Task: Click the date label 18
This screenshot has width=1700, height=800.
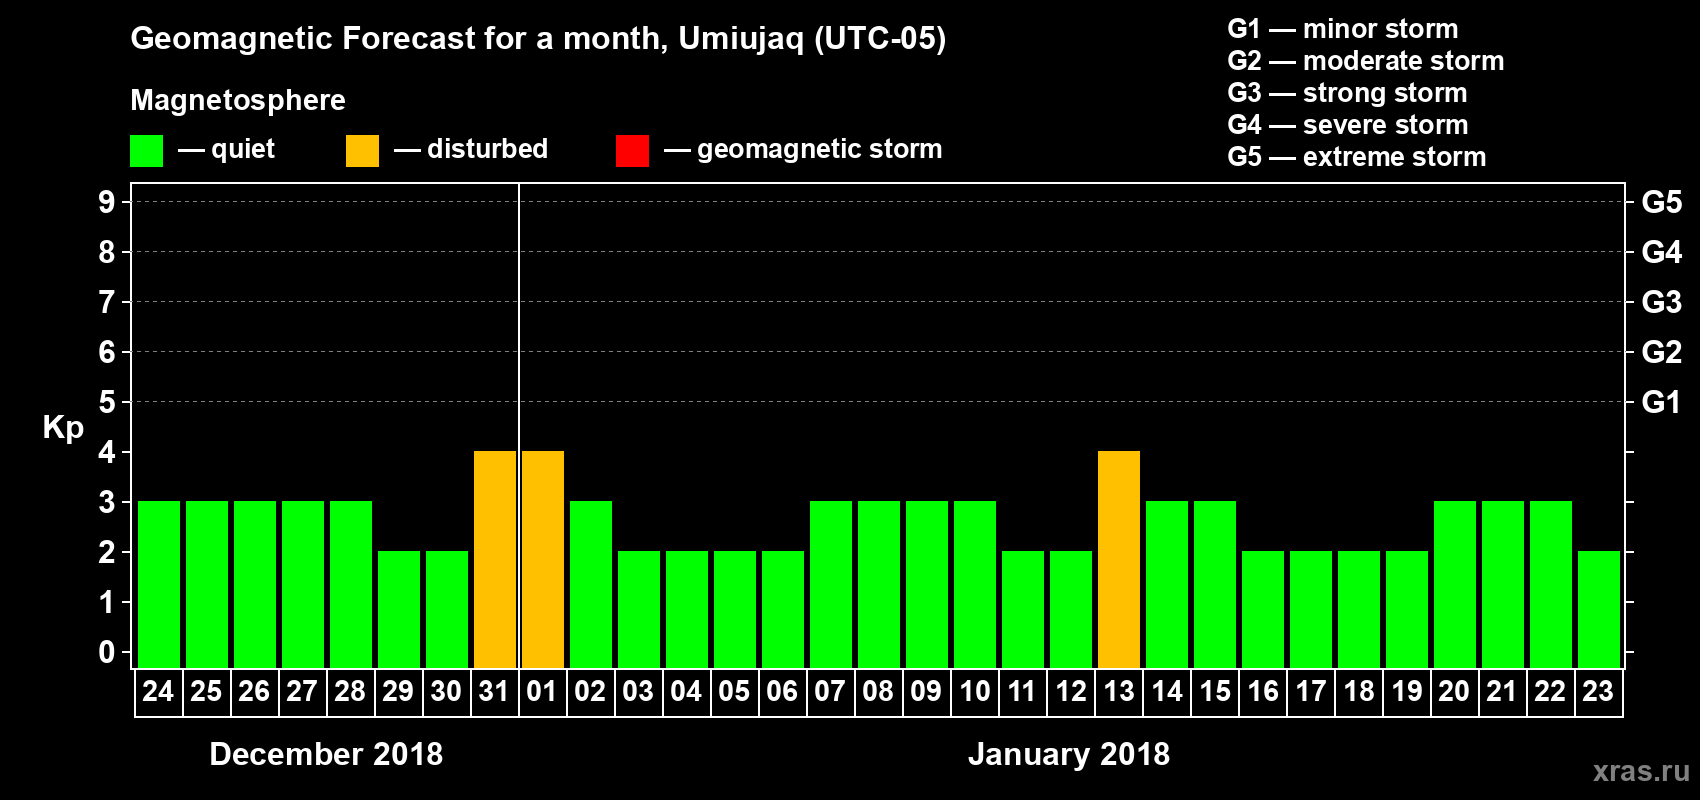Action: (x=1358, y=691)
